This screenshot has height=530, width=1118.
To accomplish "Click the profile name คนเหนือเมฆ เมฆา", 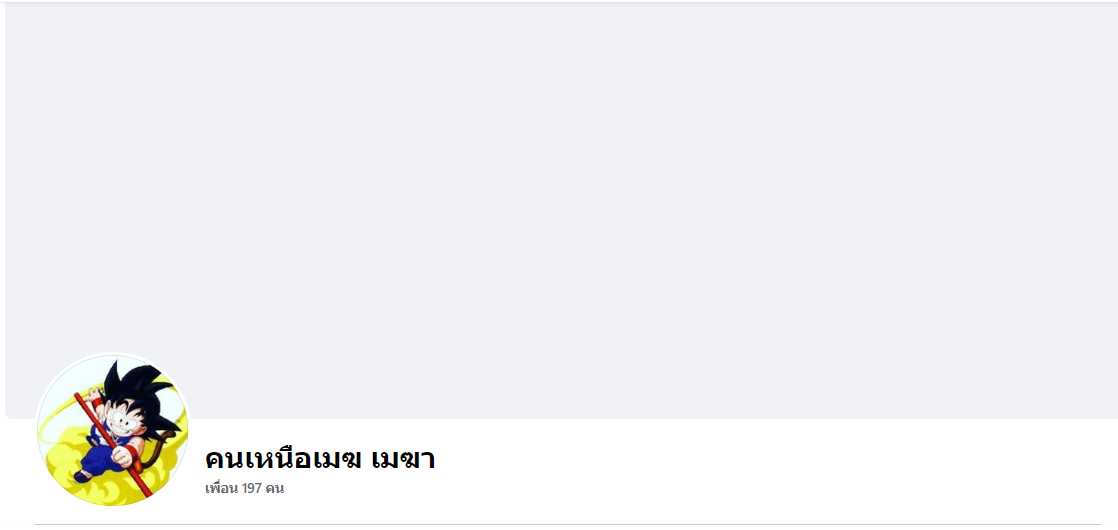I will pos(319,459).
